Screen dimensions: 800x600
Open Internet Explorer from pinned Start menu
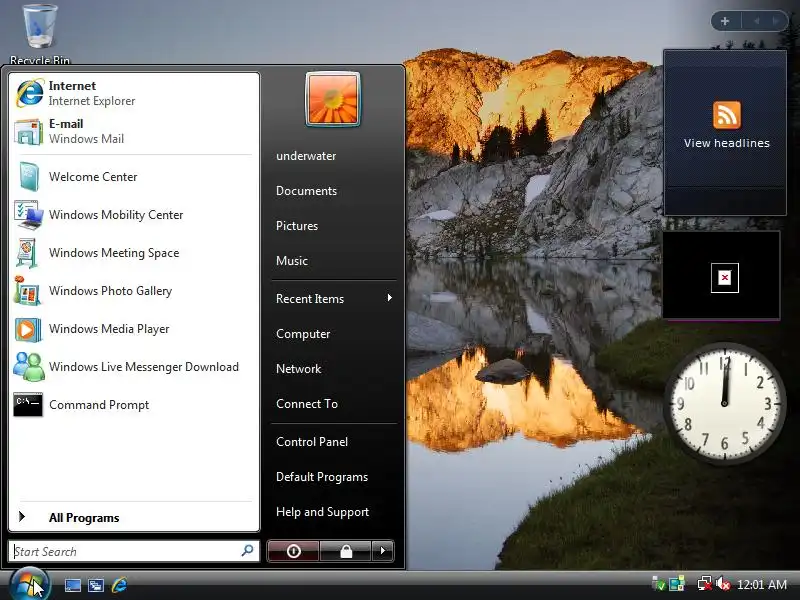click(x=134, y=93)
